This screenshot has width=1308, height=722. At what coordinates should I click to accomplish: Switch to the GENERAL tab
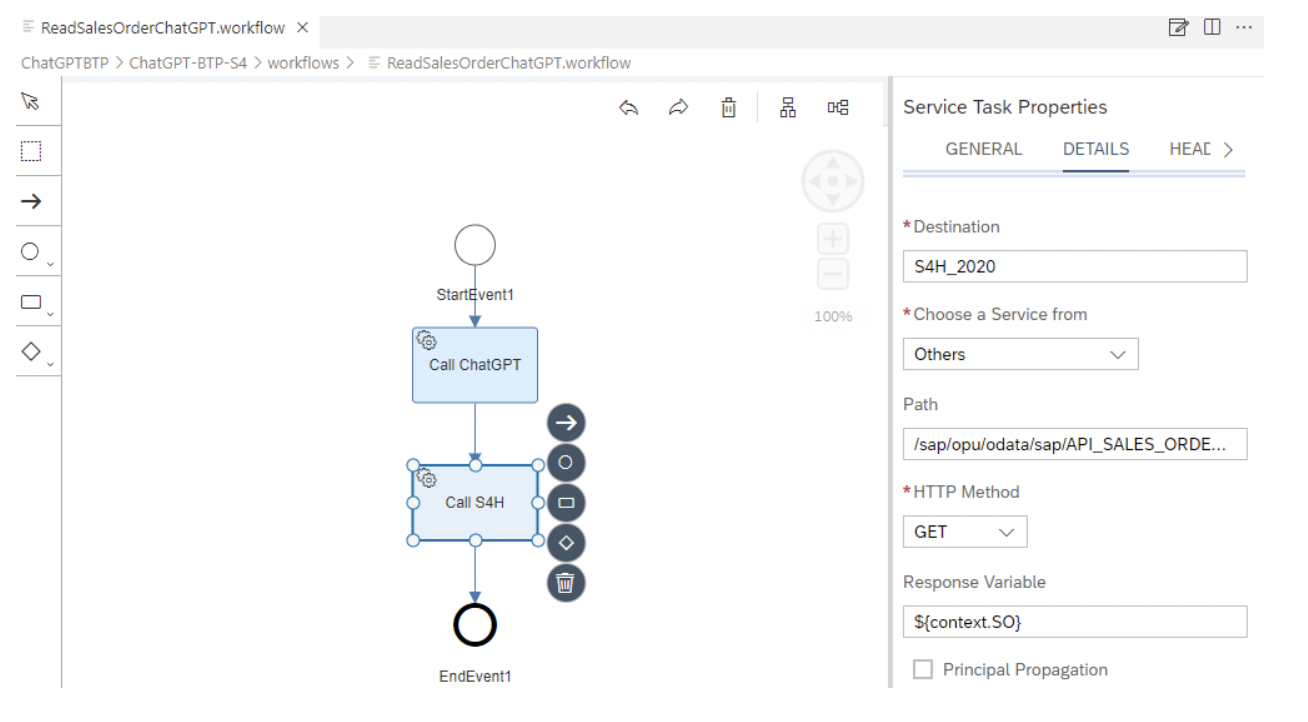(x=984, y=149)
